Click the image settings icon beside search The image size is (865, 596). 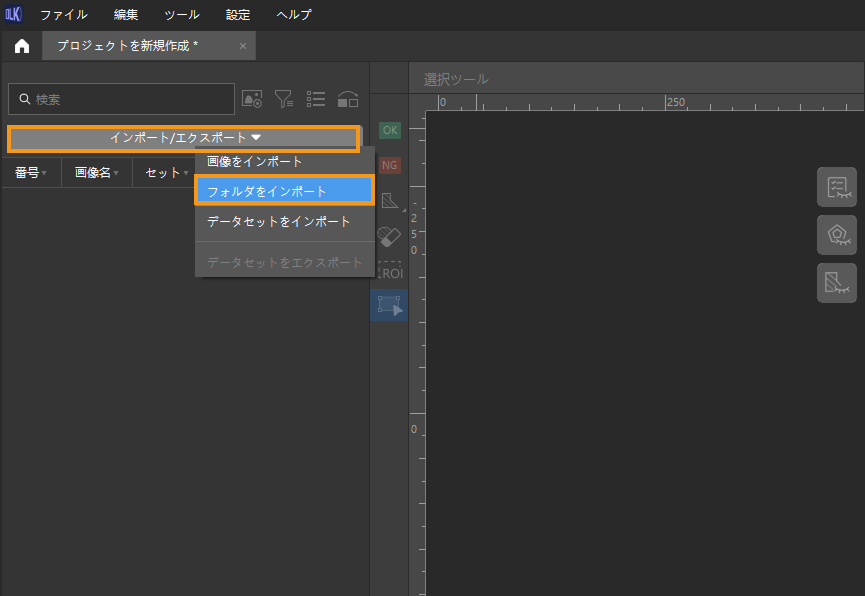[252, 99]
